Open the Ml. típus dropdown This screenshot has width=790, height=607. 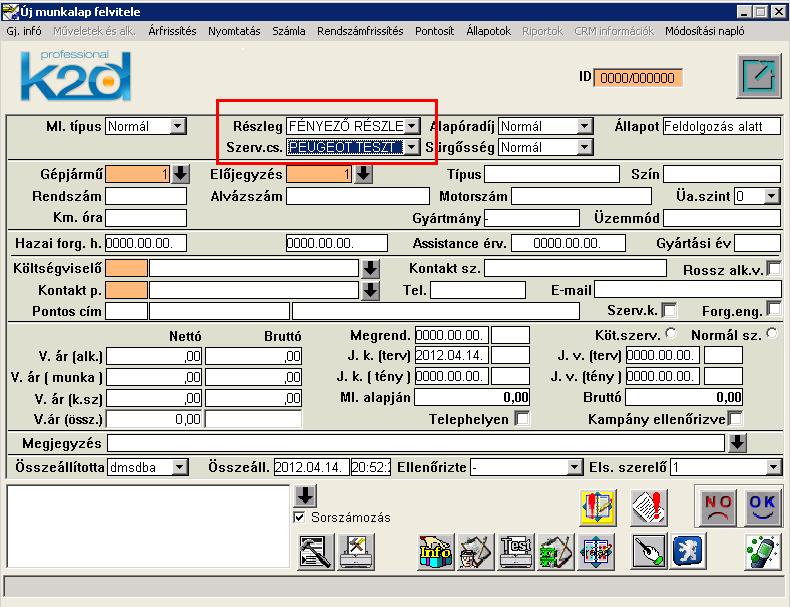(178, 126)
